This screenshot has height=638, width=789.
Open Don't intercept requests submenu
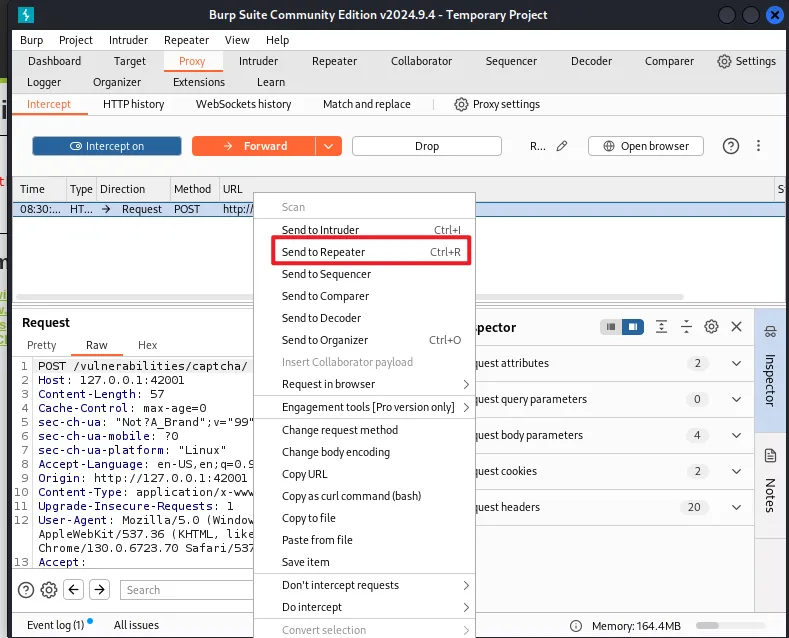pos(365,585)
